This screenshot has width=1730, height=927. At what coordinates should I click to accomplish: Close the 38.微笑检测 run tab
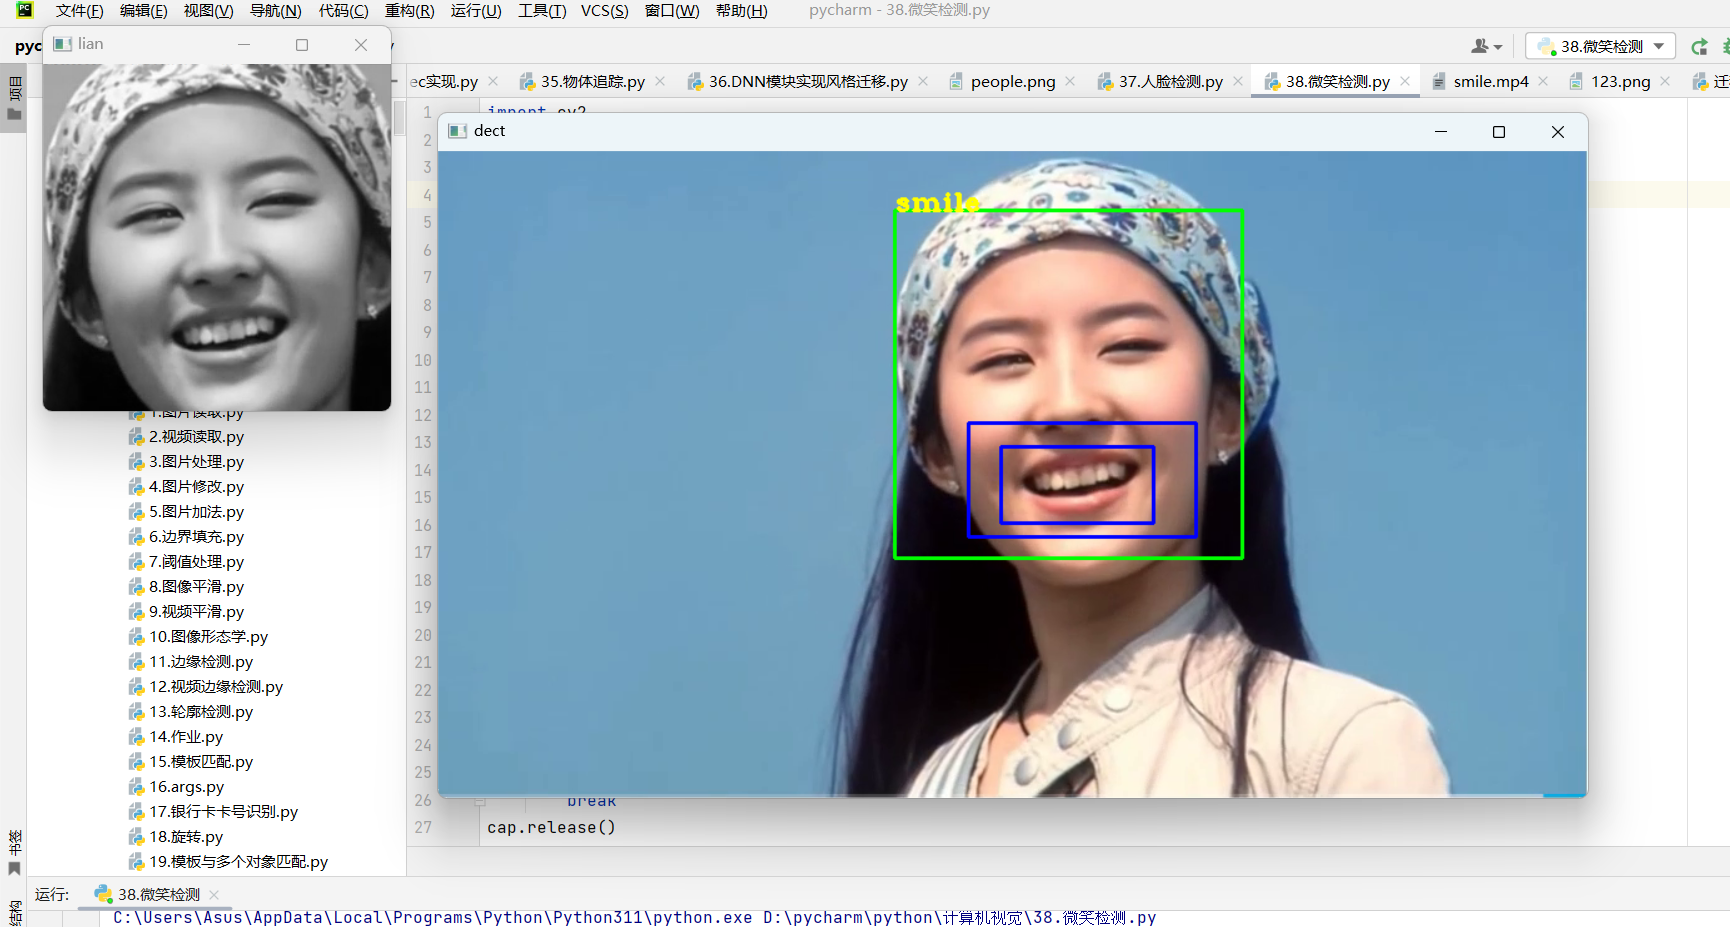click(x=214, y=895)
